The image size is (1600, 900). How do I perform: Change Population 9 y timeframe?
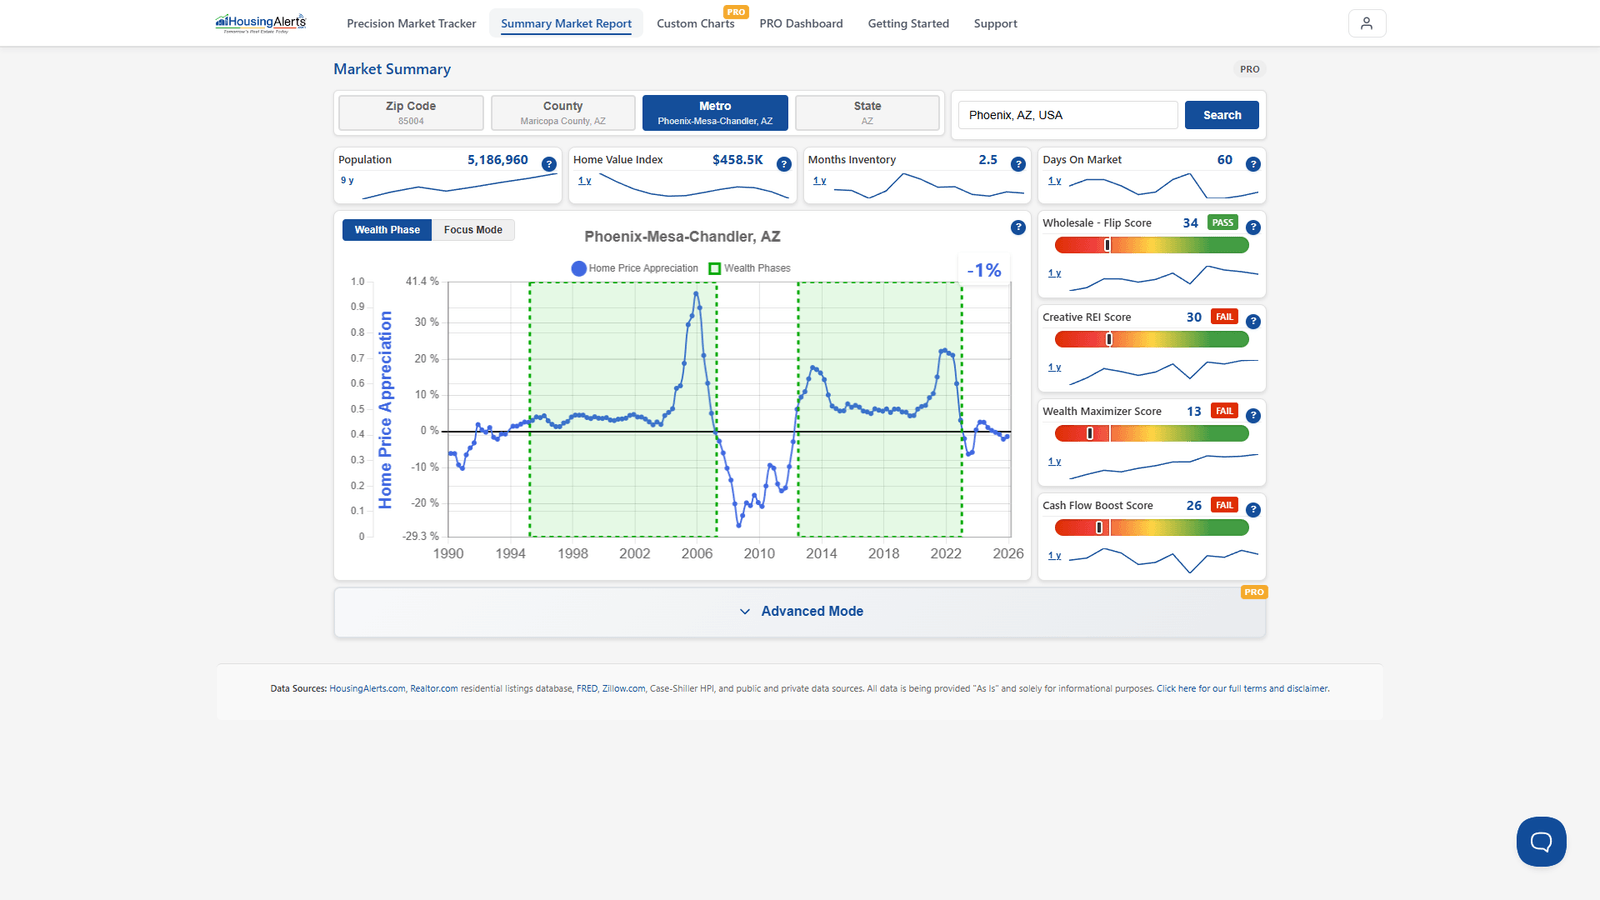click(x=347, y=180)
